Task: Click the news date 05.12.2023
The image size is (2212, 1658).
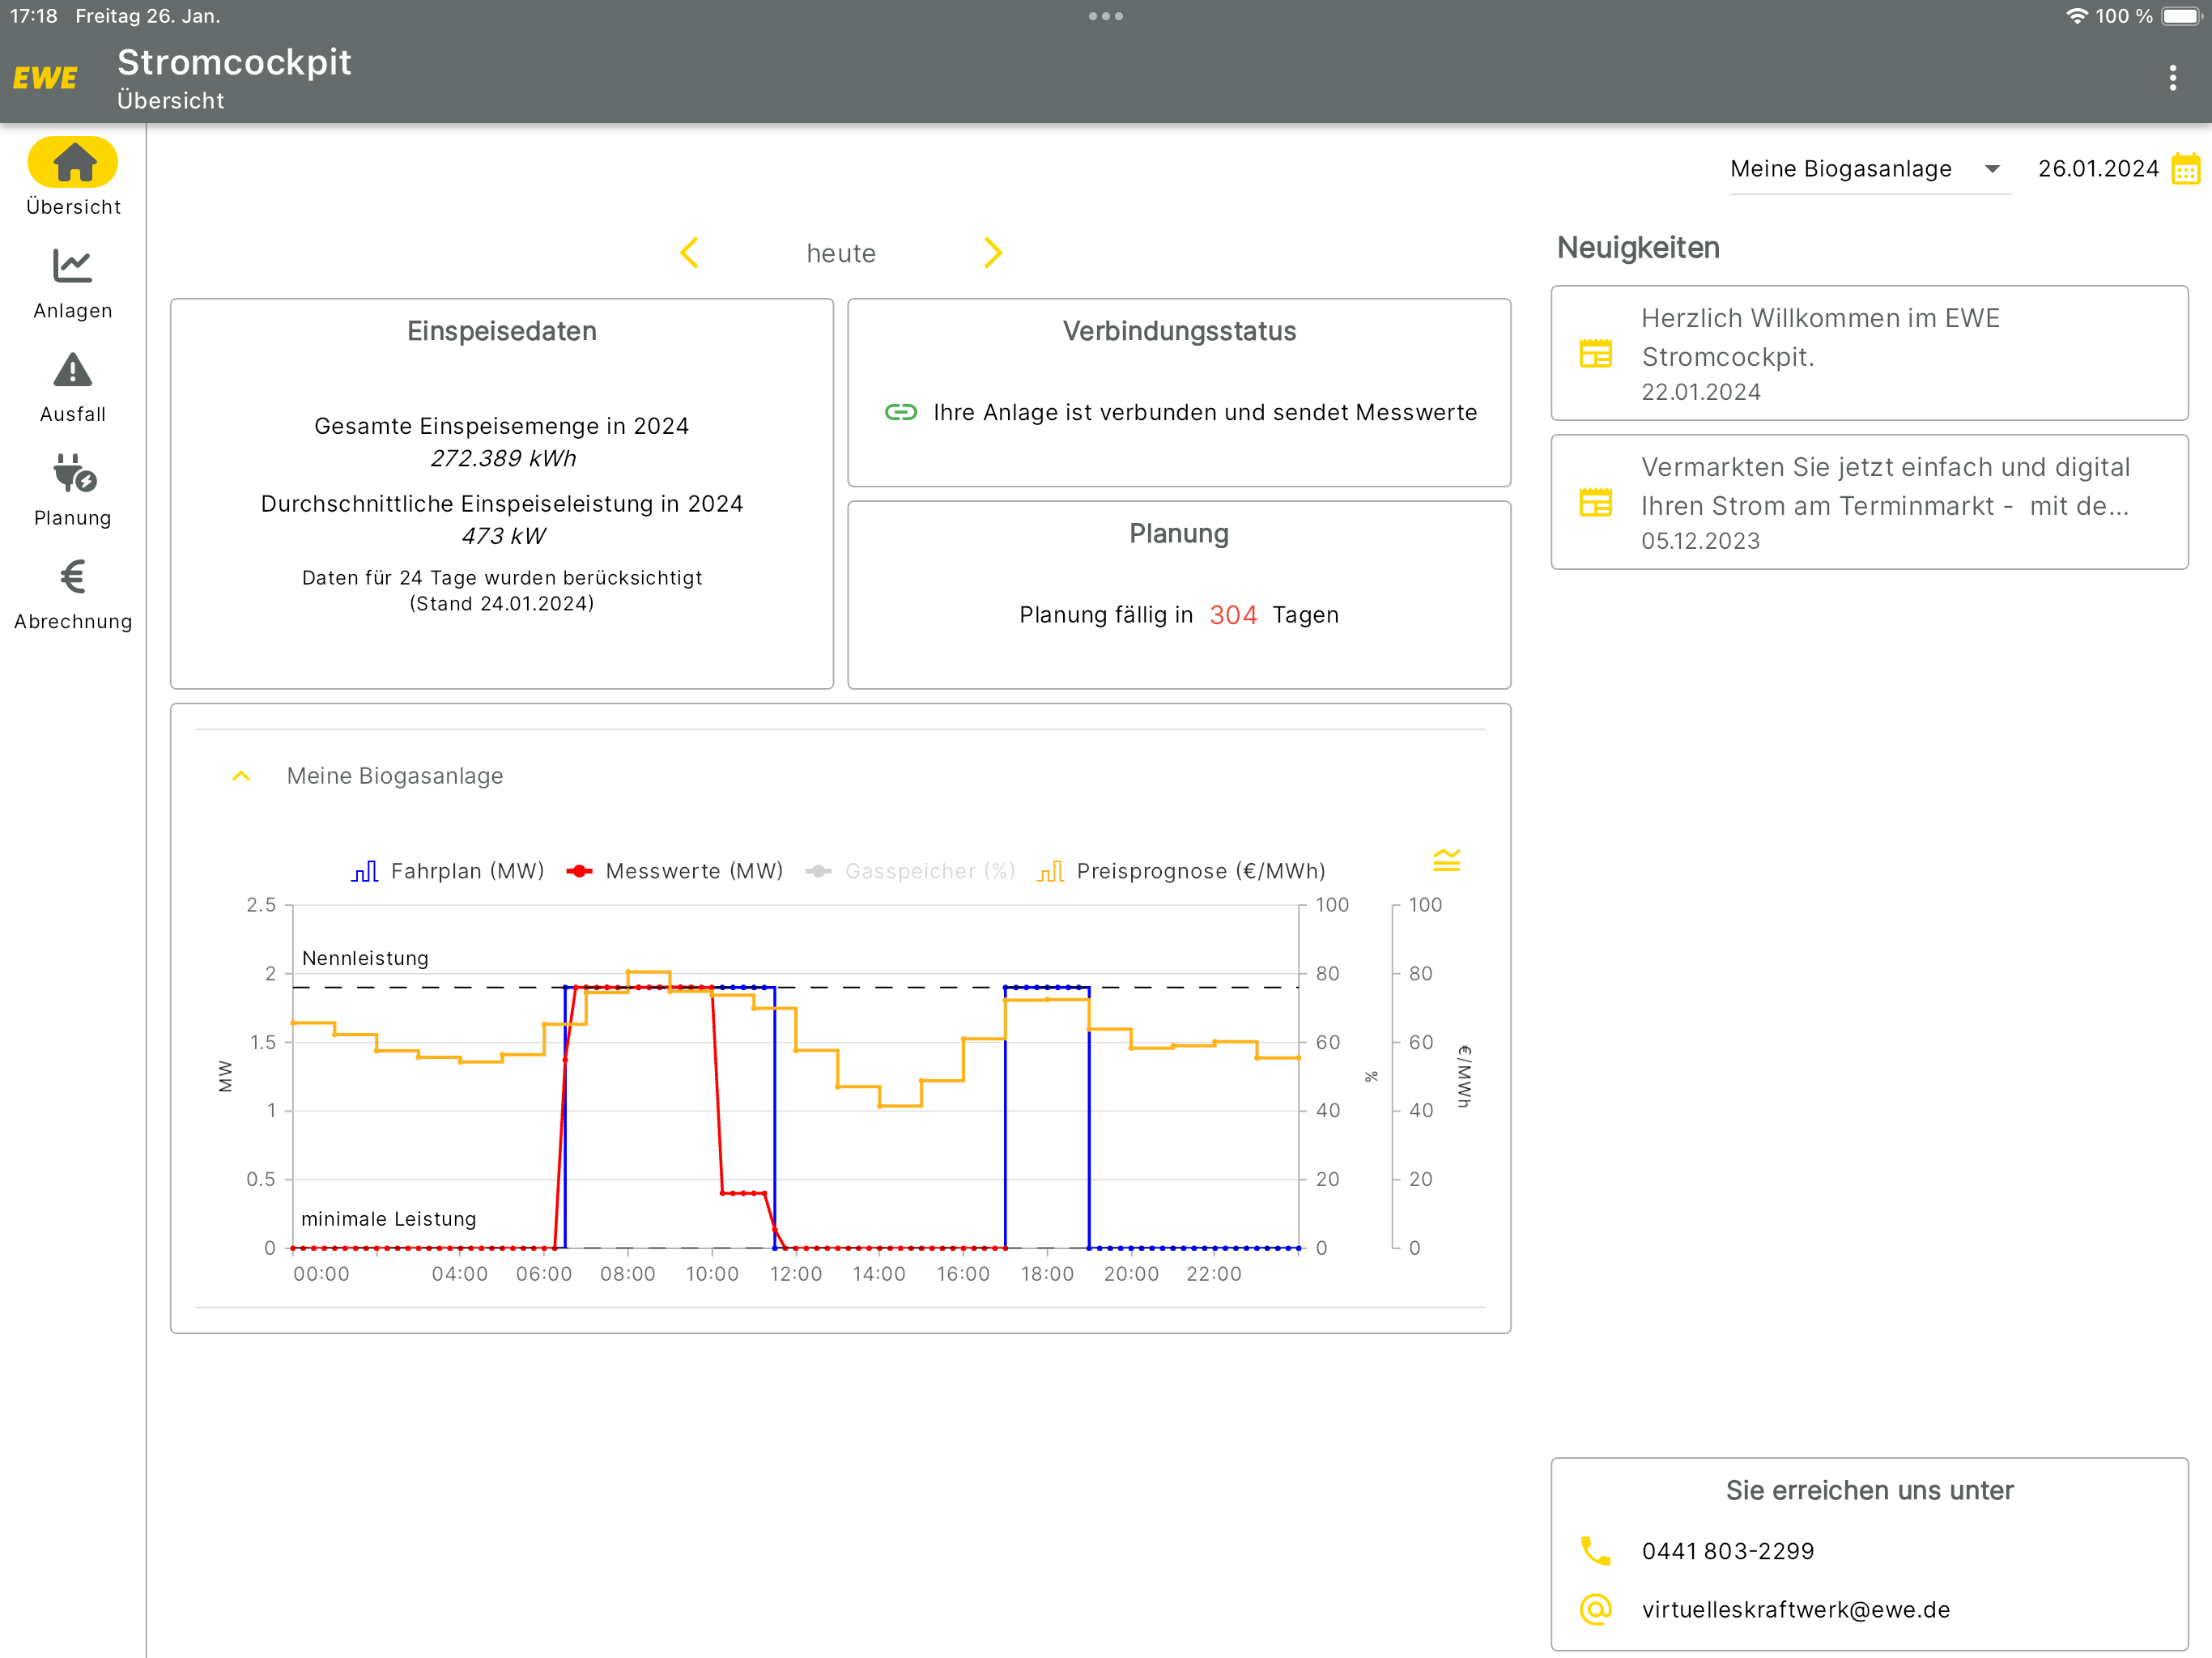Action: click(1700, 541)
